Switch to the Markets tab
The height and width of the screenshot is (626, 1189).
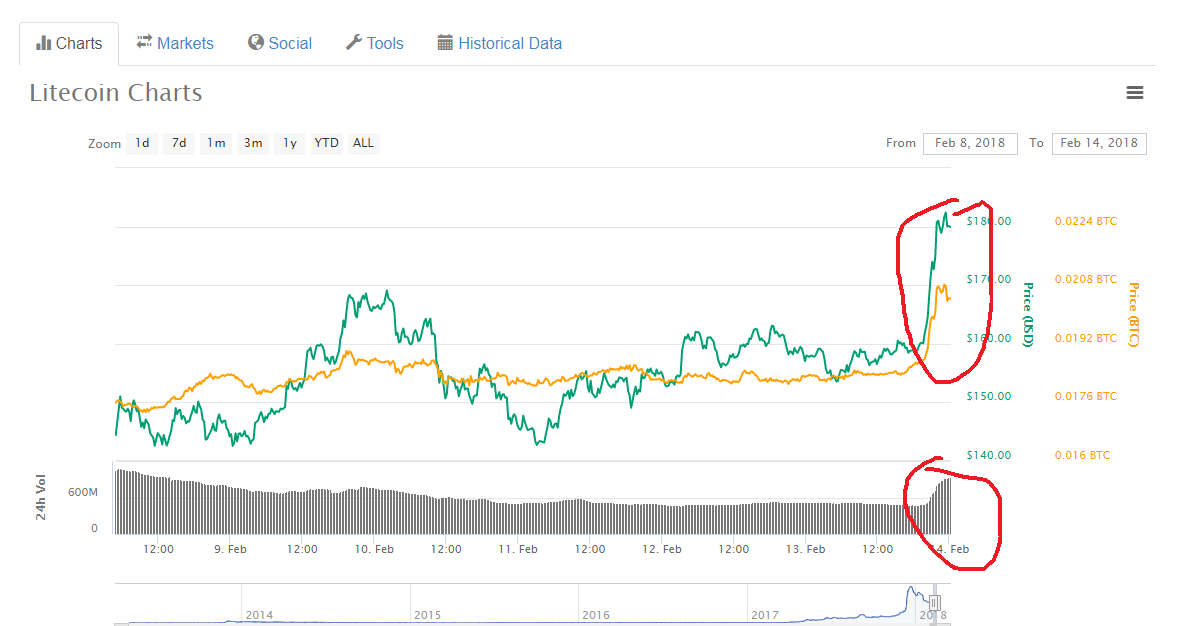tap(175, 43)
